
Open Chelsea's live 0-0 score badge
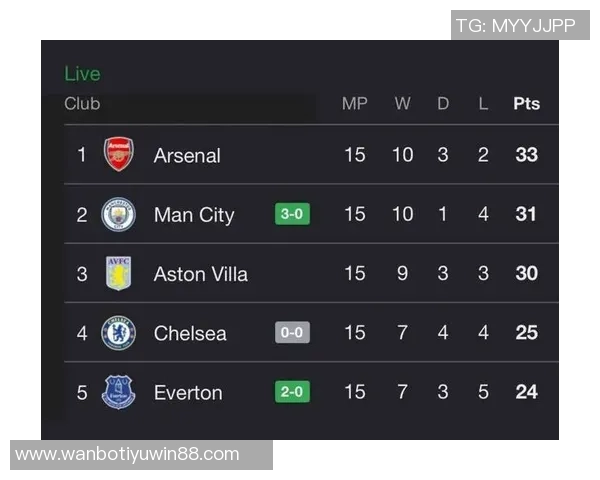pos(292,333)
